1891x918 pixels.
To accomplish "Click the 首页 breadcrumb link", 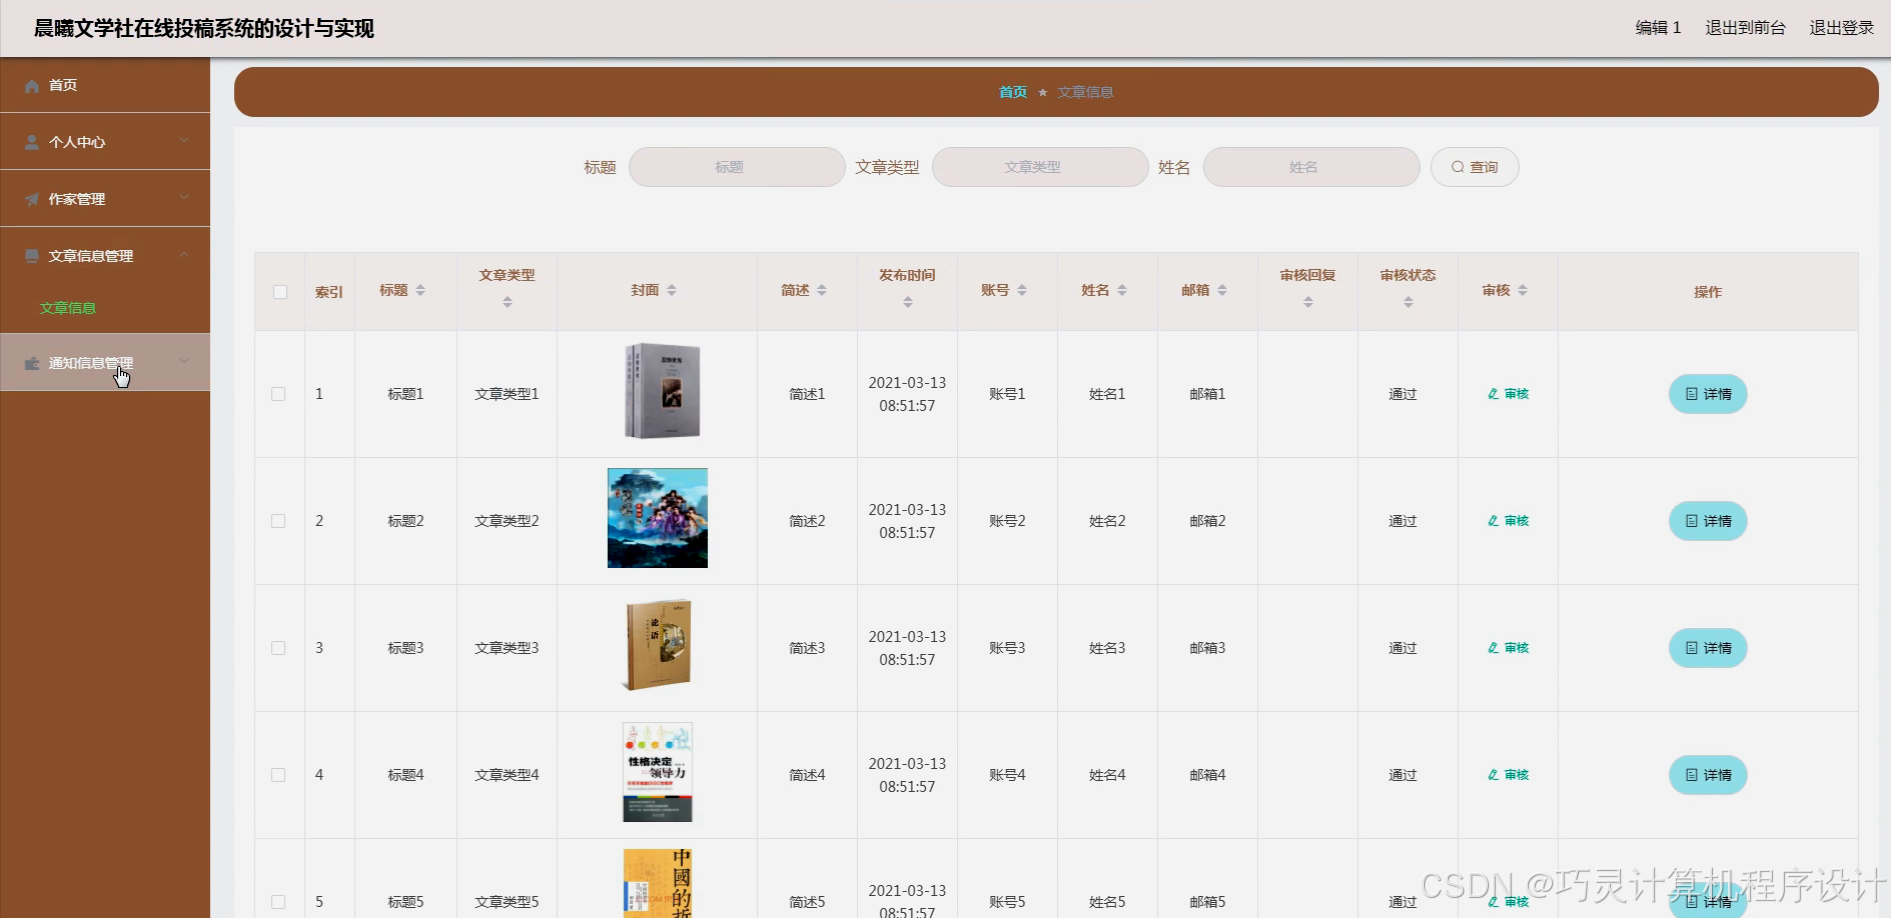I will (1013, 92).
